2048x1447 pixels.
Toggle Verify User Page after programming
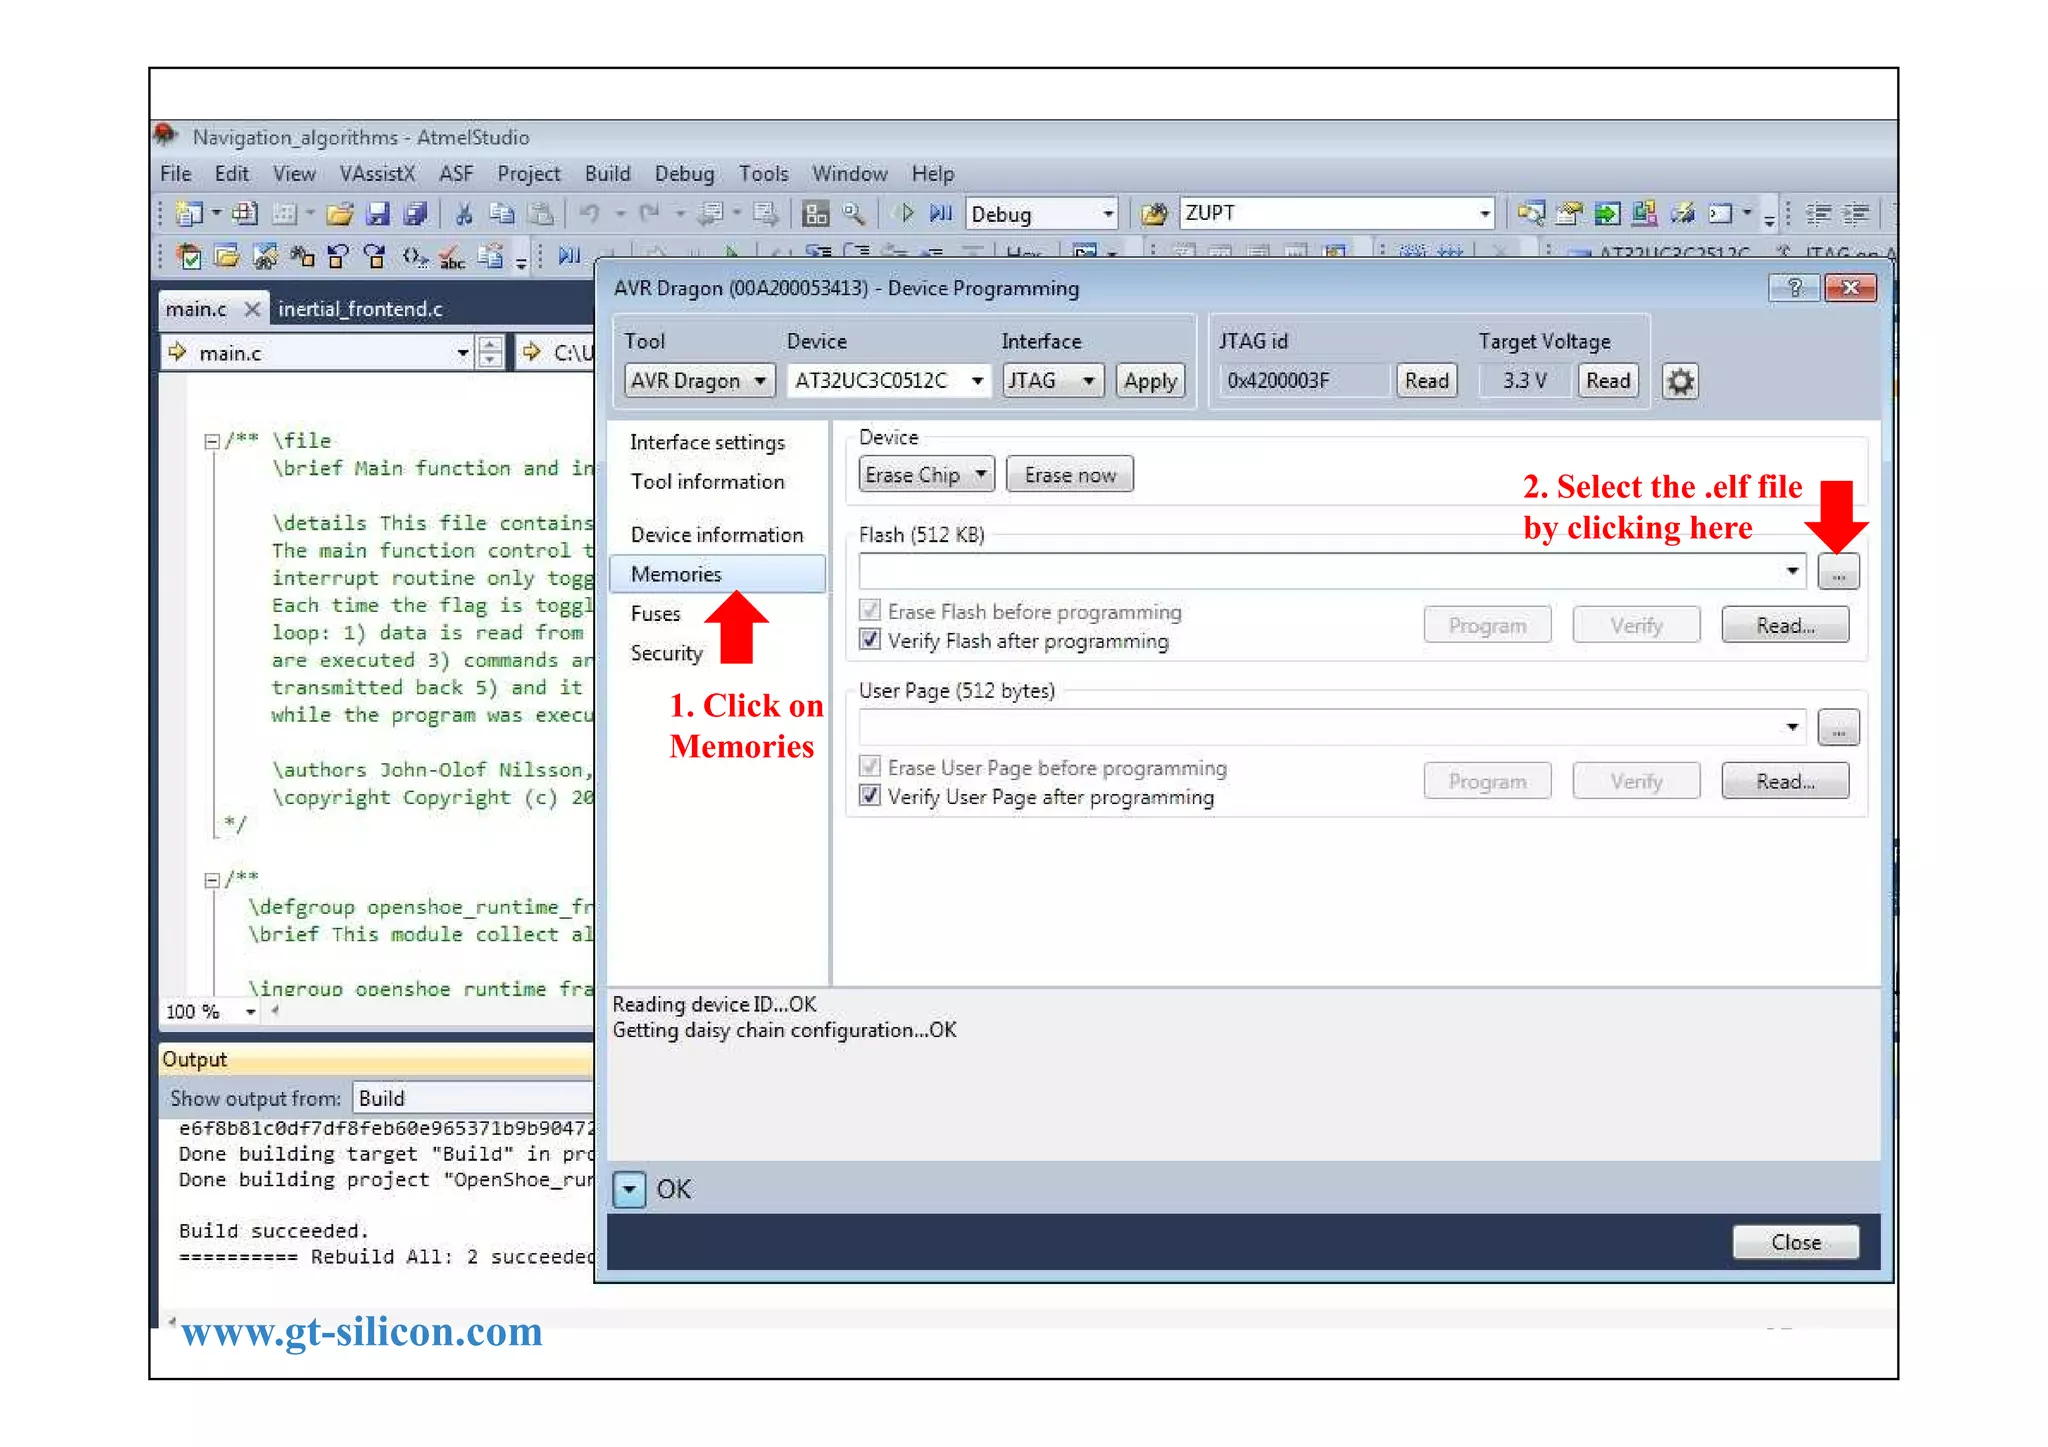coord(870,796)
